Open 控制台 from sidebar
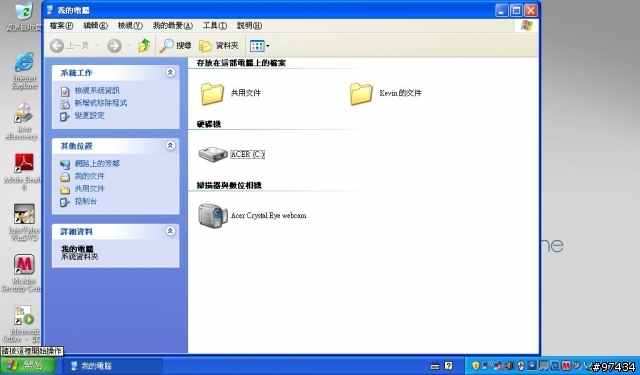The height and width of the screenshot is (375, 640). pyautogui.click(x=86, y=201)
